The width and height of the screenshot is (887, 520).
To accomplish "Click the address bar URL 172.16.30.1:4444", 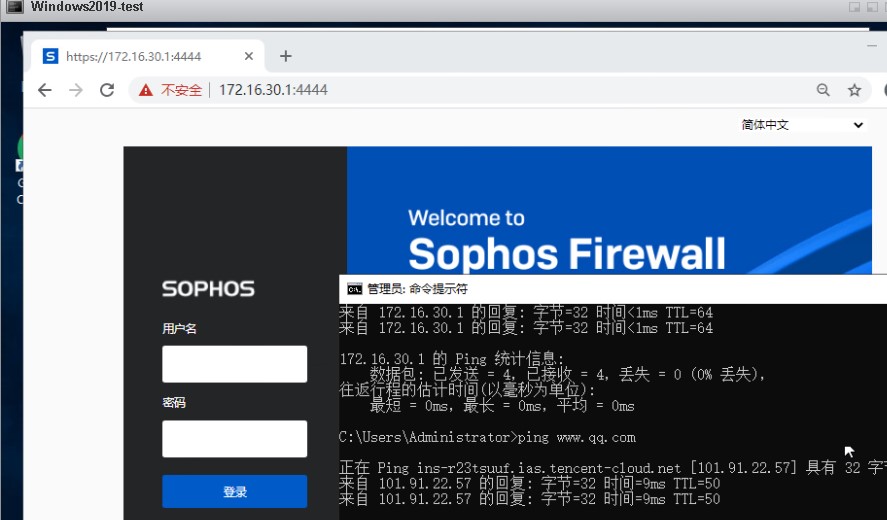I will point(273,90).
